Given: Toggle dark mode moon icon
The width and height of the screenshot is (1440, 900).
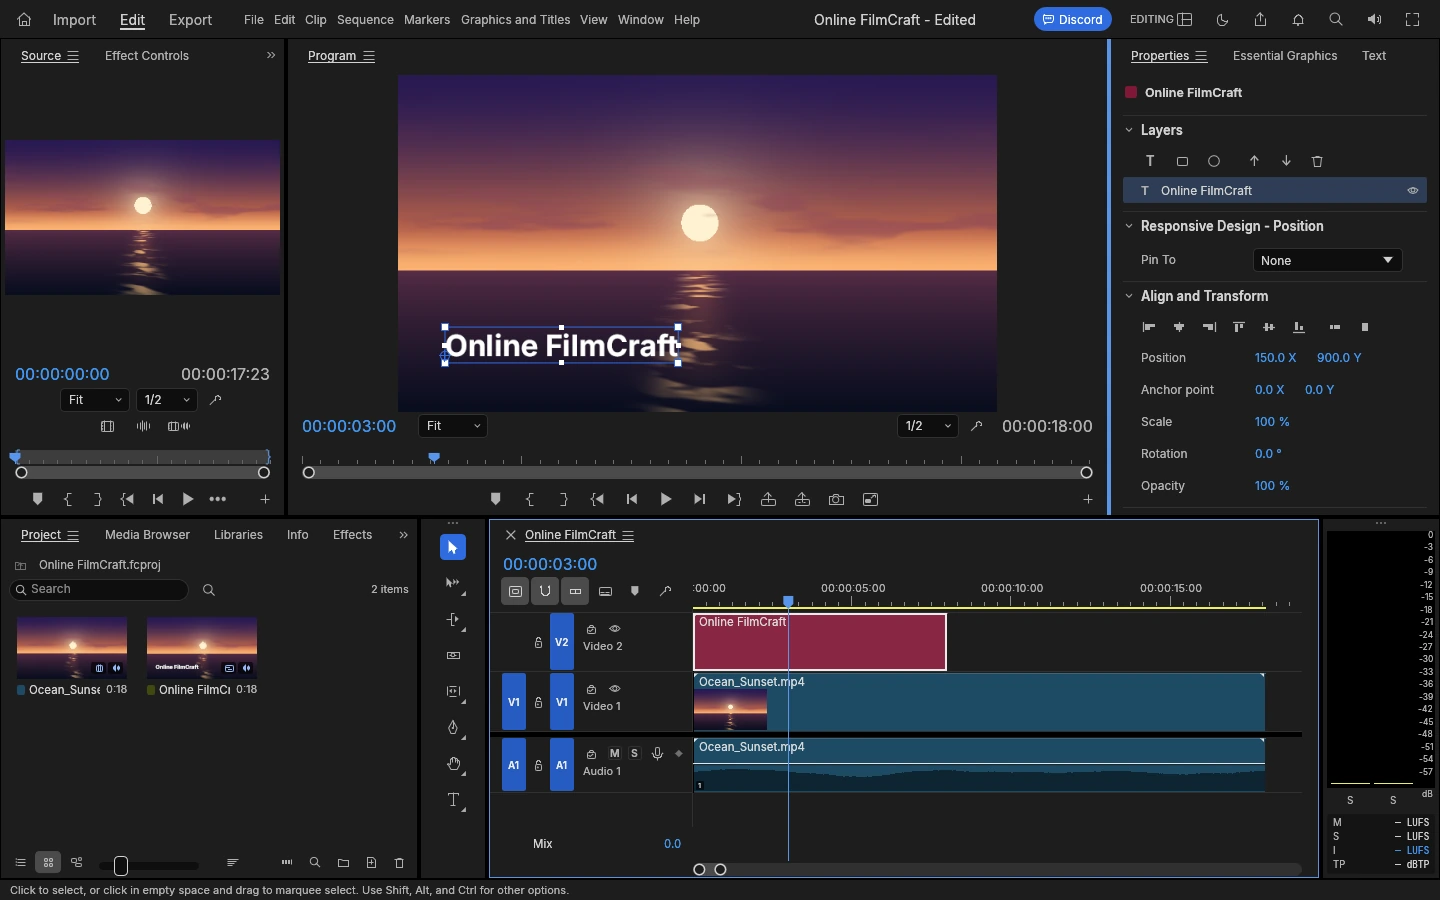Looking at the screenshot, I should 1223,19.
